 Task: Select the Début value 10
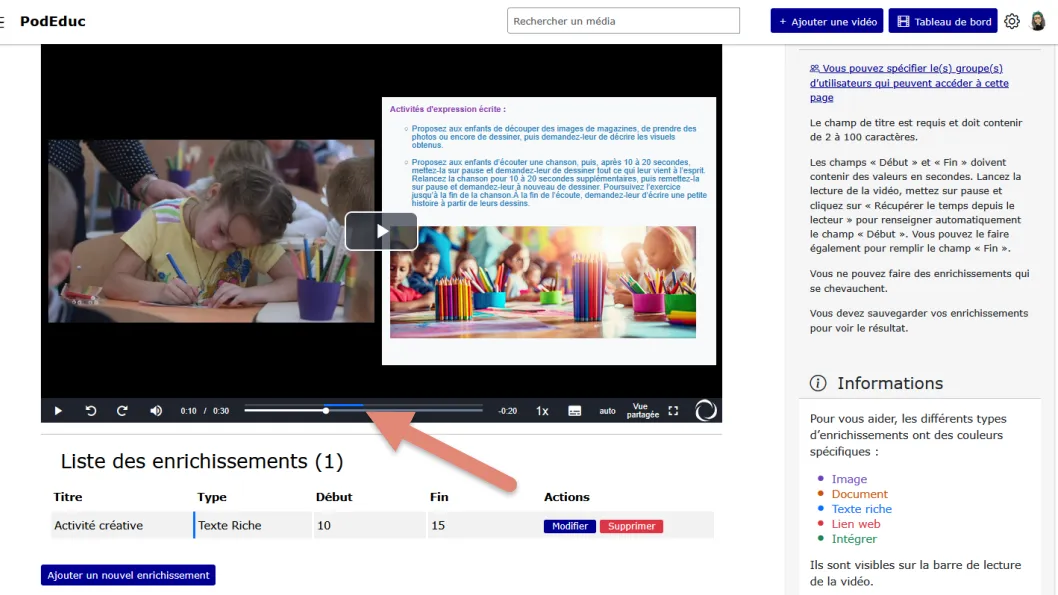[x=370, y=526]
